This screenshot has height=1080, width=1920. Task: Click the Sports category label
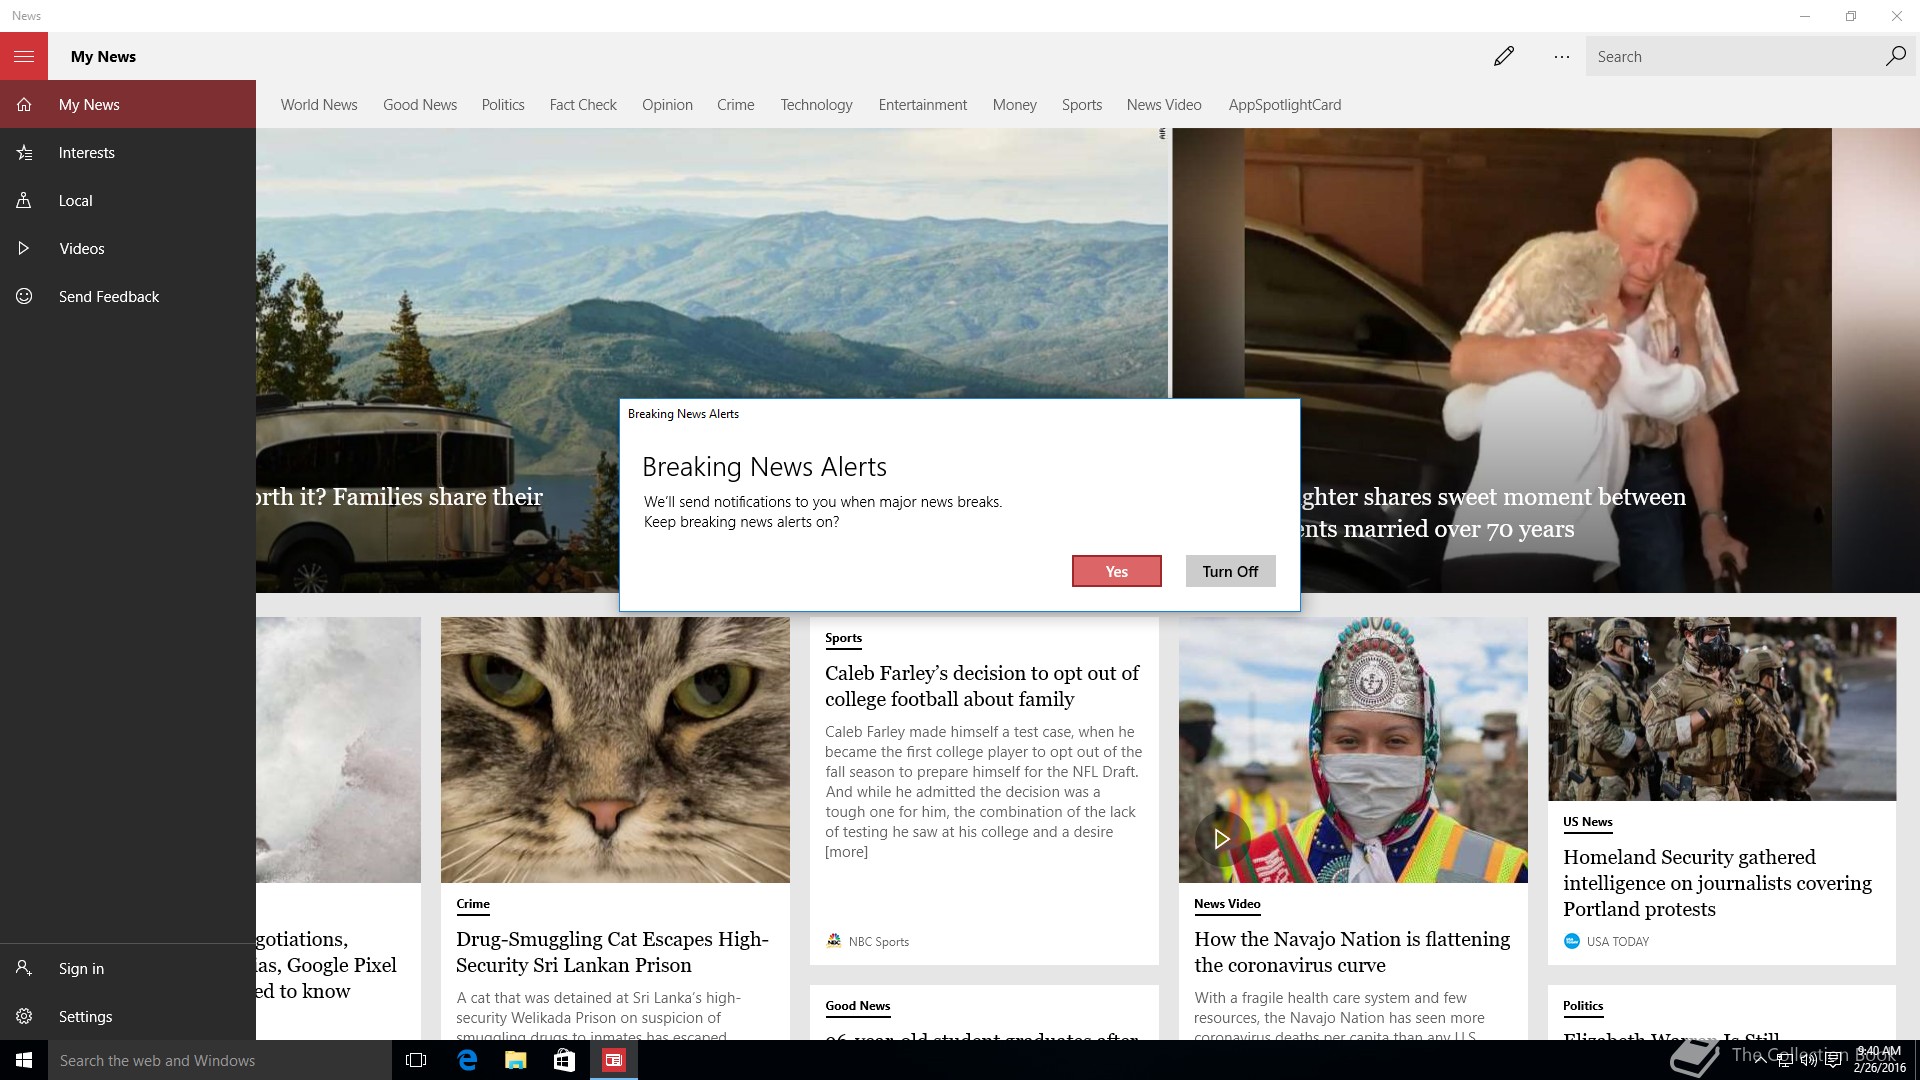pos(843,638)
